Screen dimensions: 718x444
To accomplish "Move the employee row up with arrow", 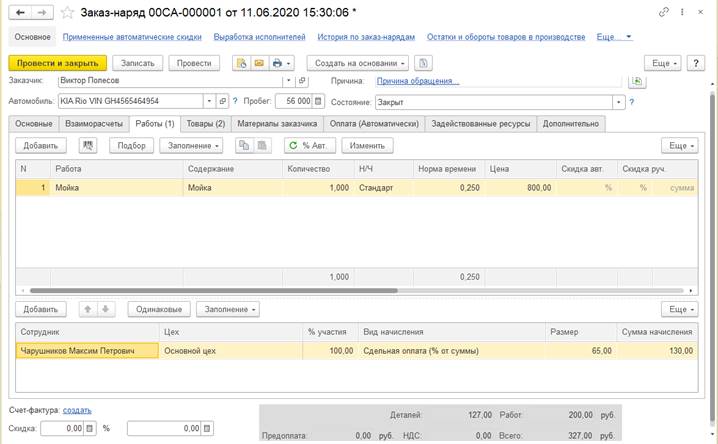I will (x=87, y=309).
